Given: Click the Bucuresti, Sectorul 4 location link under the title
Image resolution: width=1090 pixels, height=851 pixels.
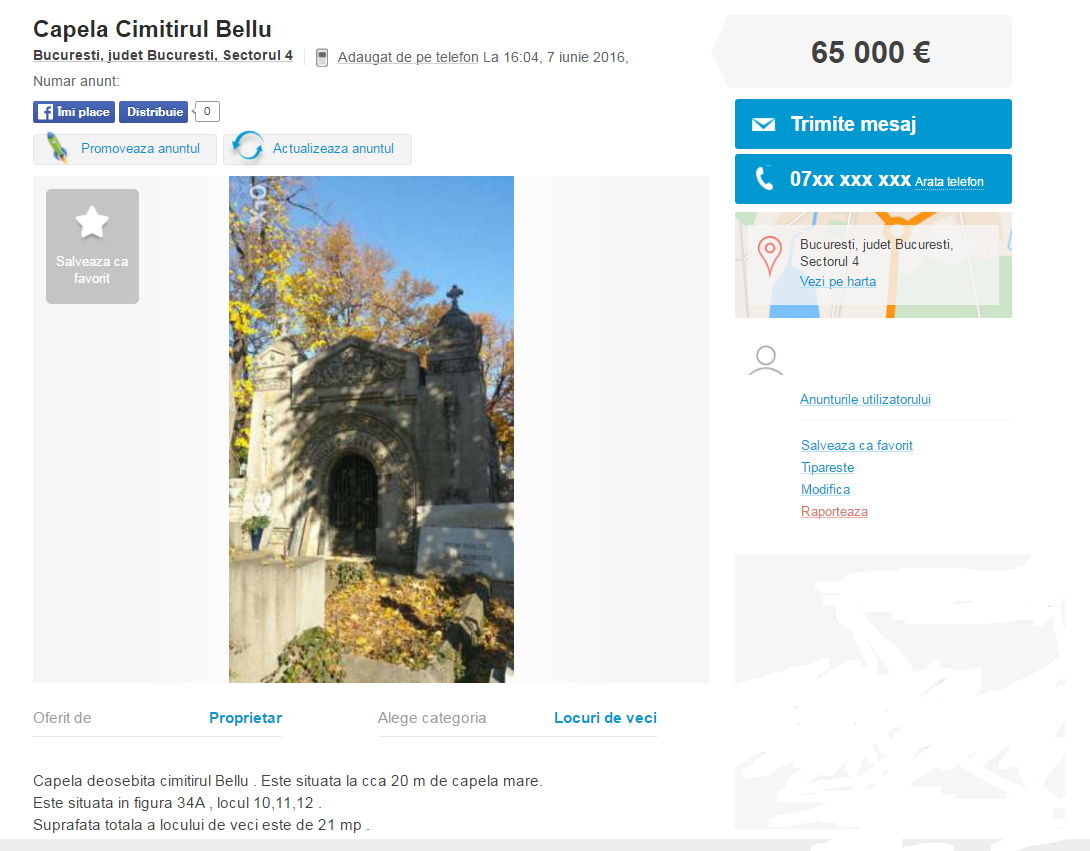Looking at the screenshot, I should pyautogui.click(x=163, y=56).
